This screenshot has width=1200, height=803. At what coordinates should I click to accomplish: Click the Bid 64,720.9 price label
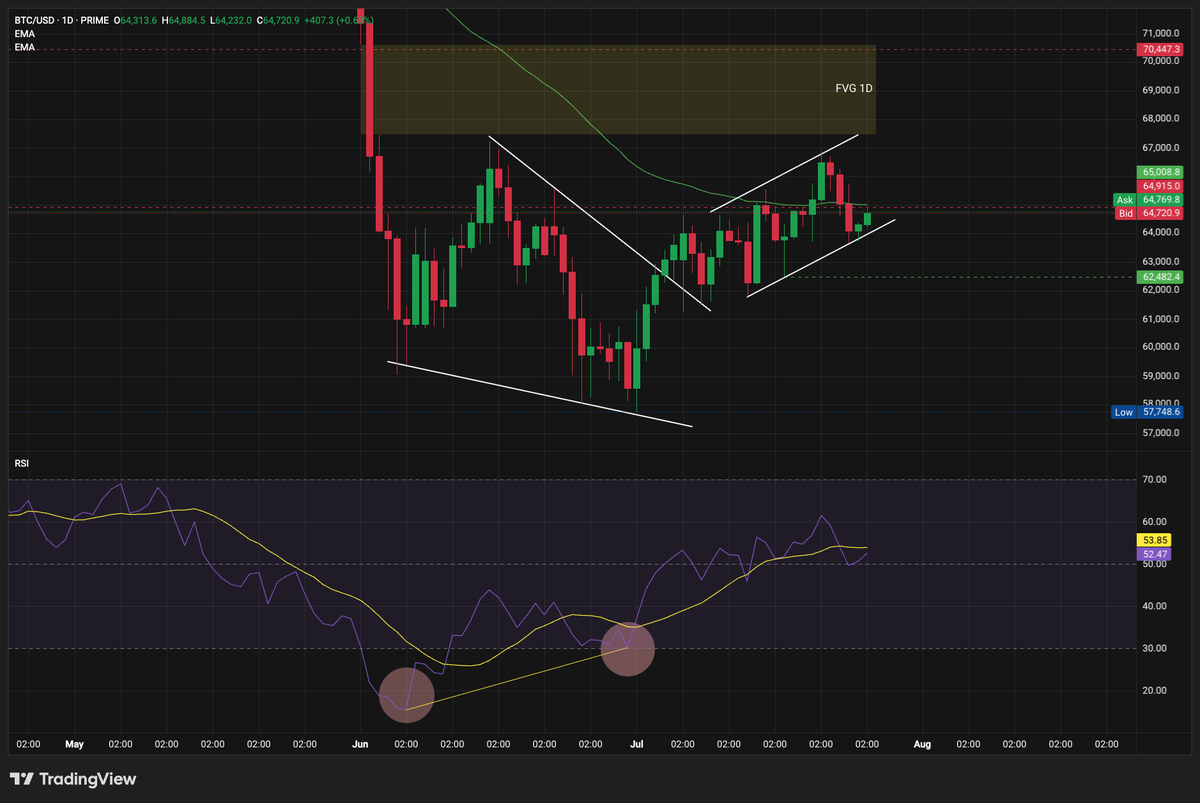(1149, 213)
